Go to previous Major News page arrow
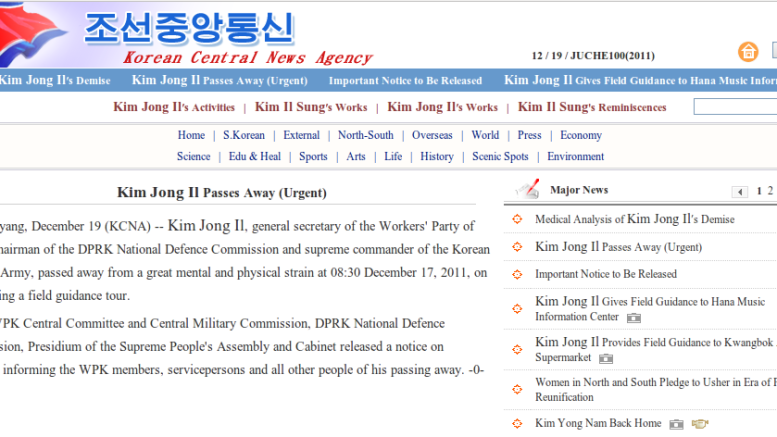This screenshot has width=777, height=437. (x=740, y=192)
